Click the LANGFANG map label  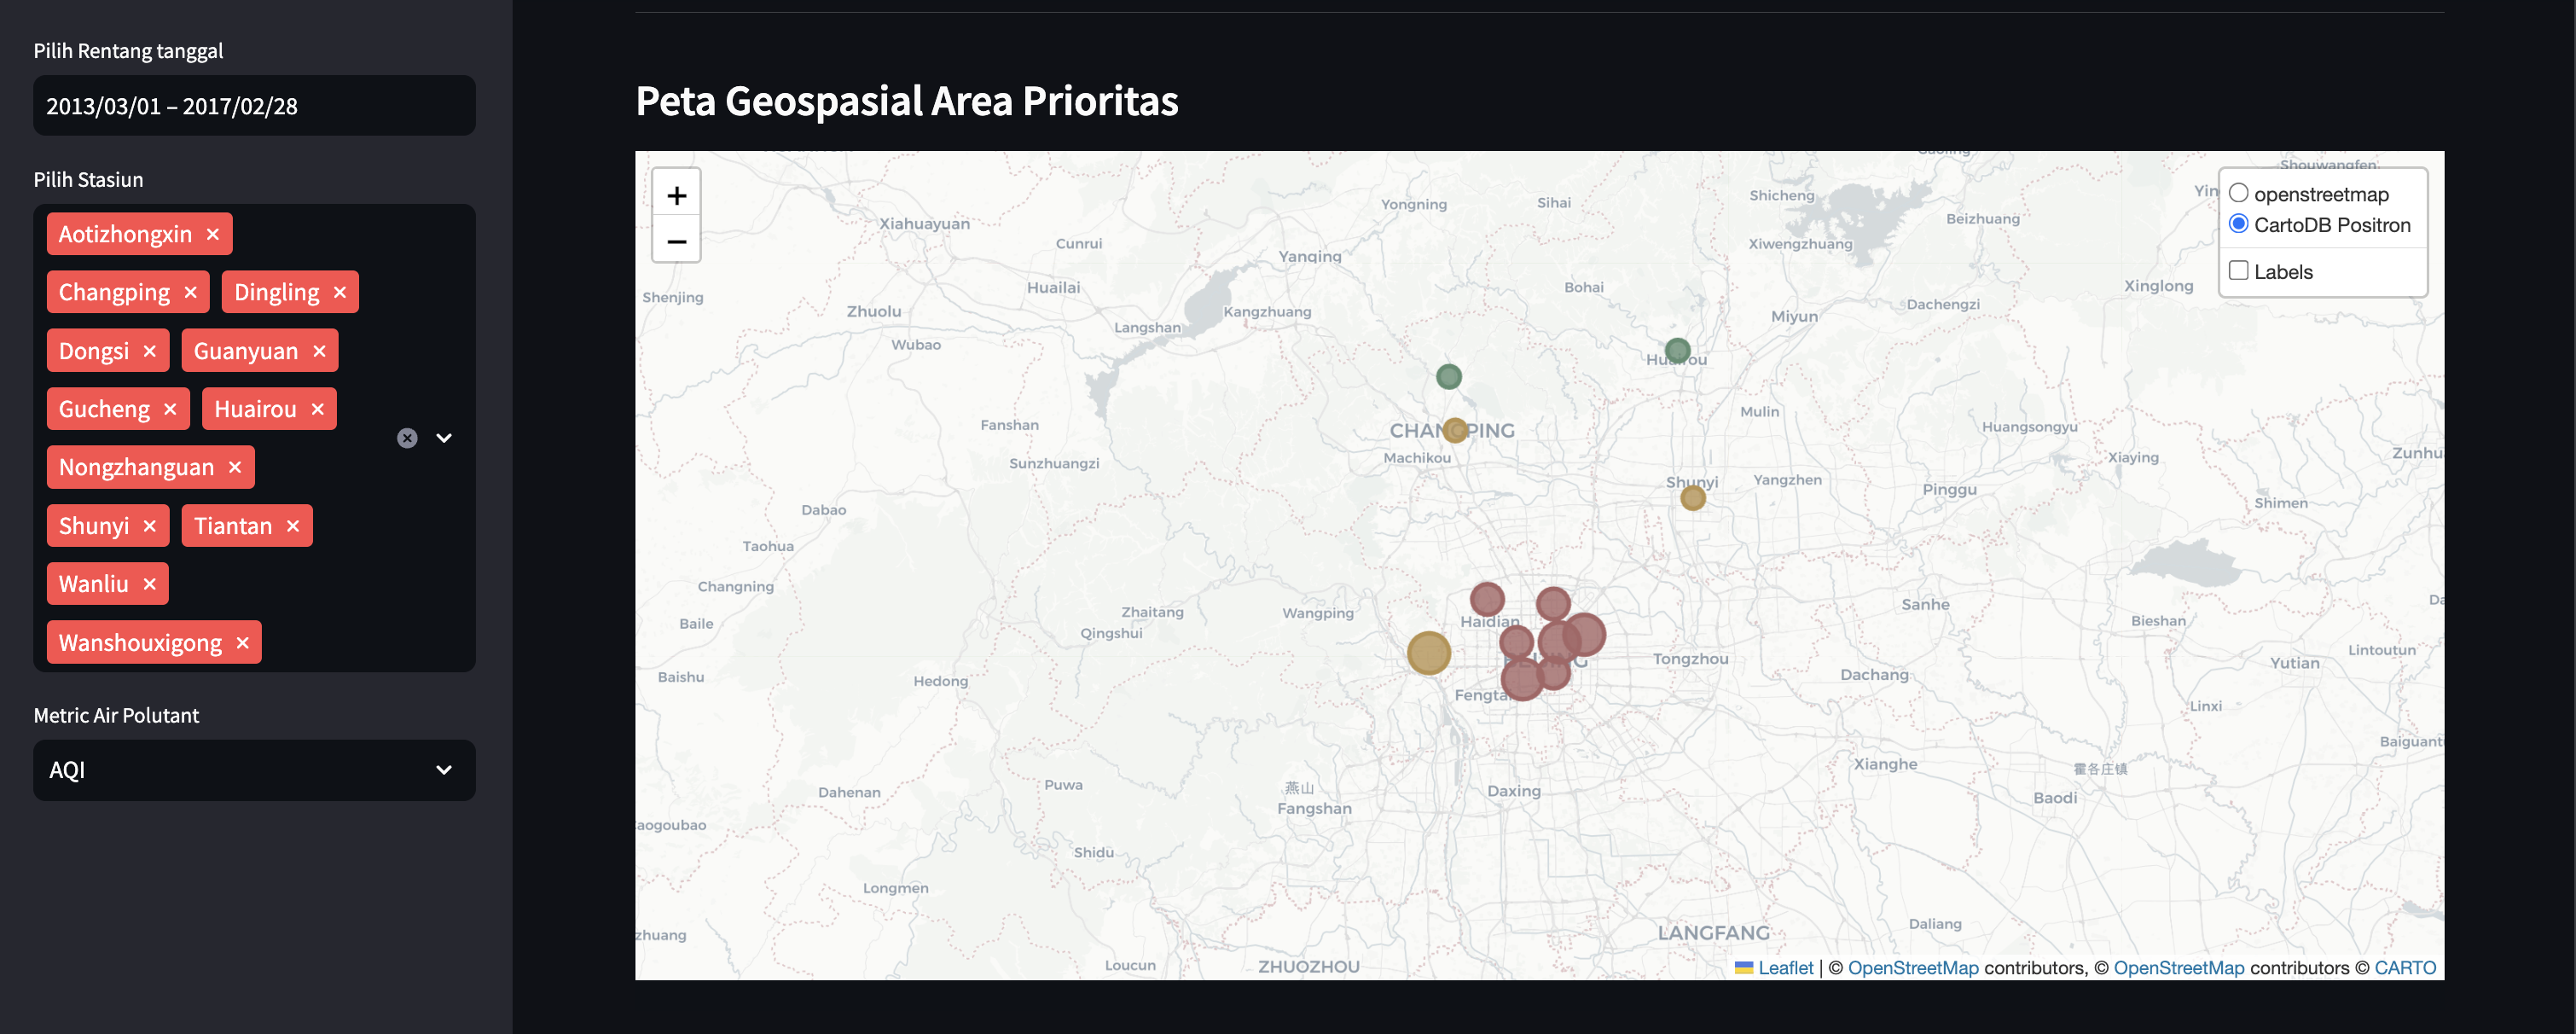coord(1713,933)
